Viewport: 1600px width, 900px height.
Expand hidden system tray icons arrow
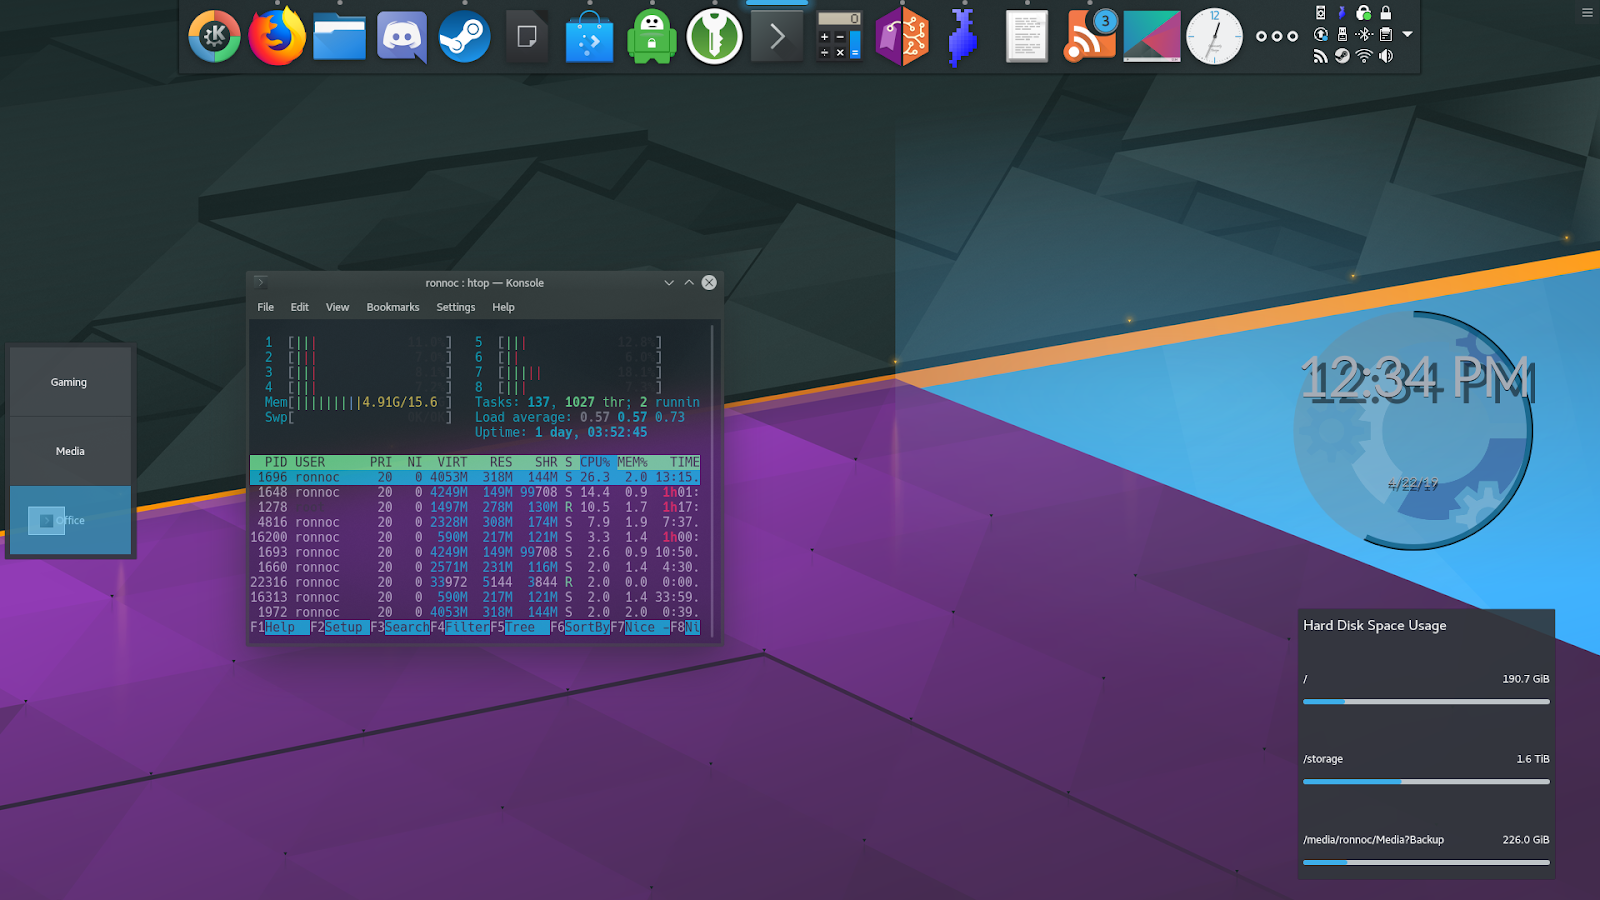1408,34
